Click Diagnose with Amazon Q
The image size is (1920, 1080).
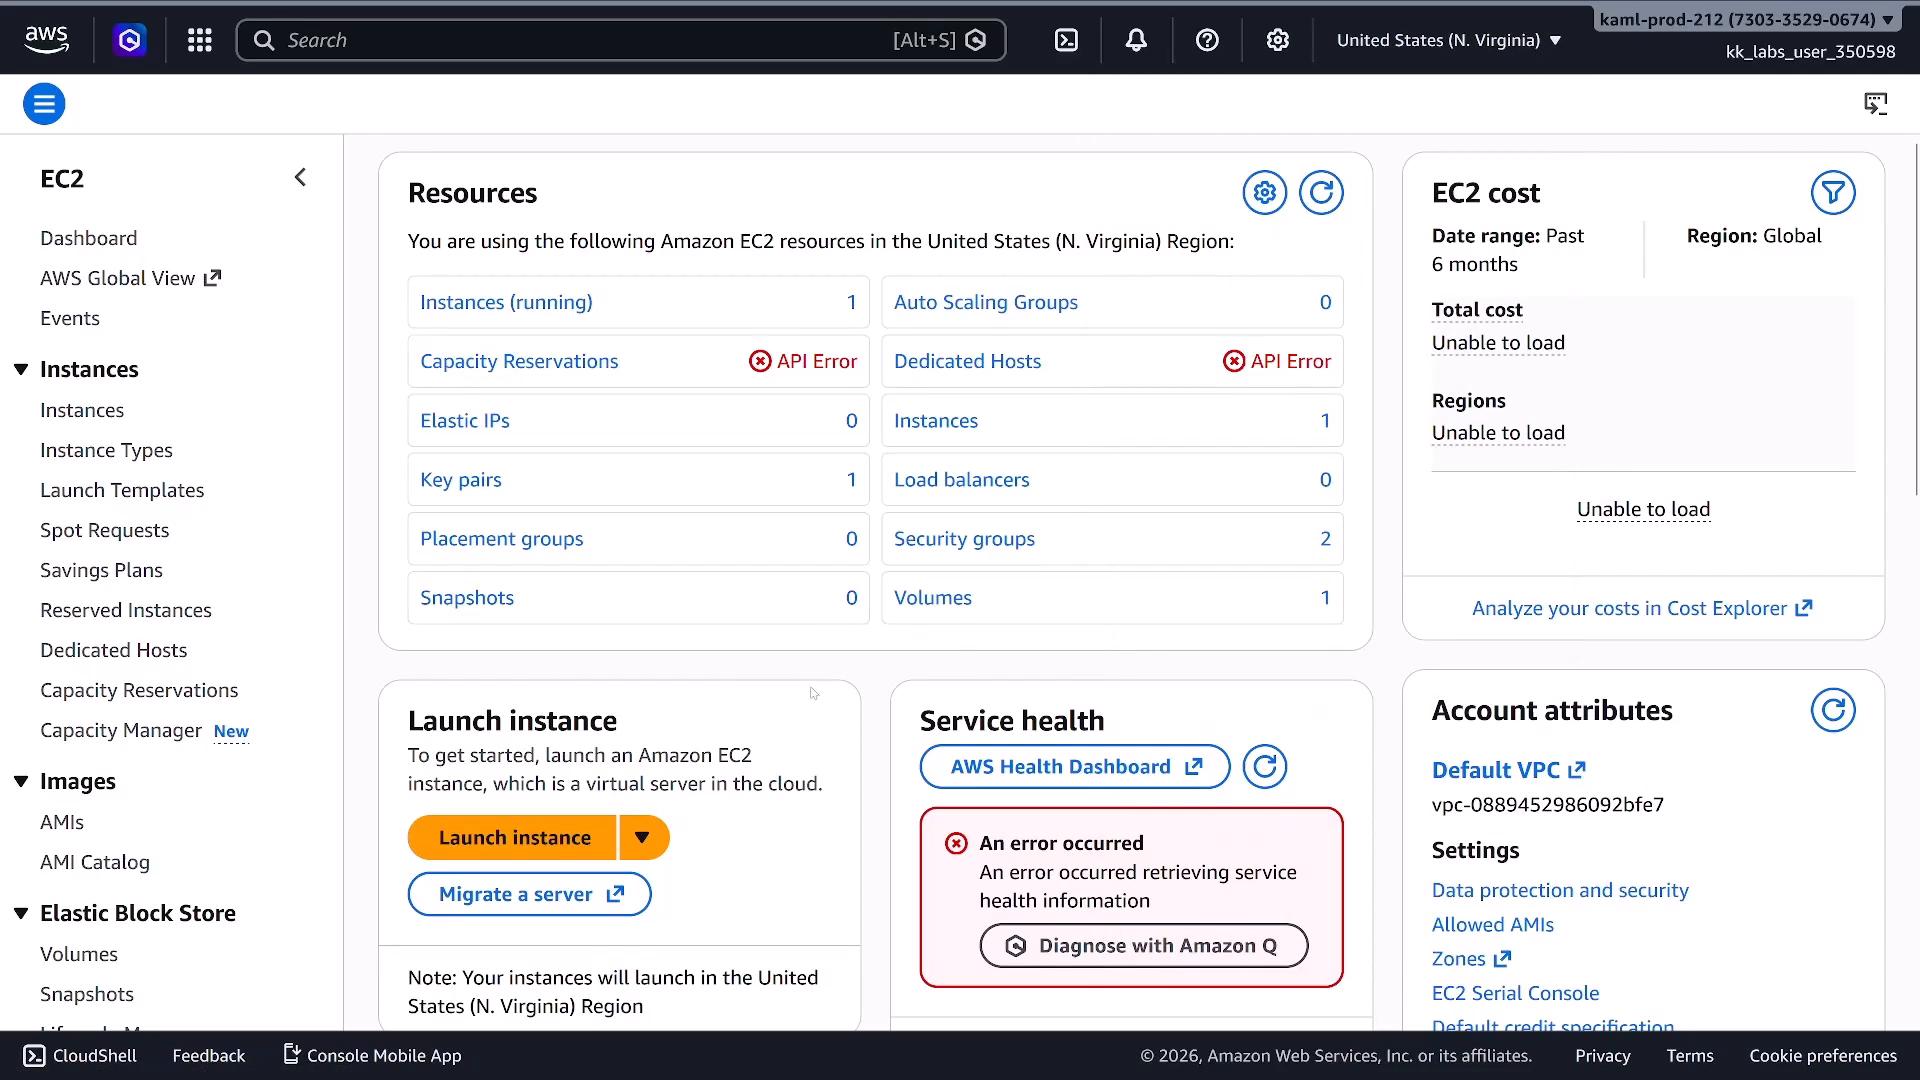click(x=1144, y=946)
